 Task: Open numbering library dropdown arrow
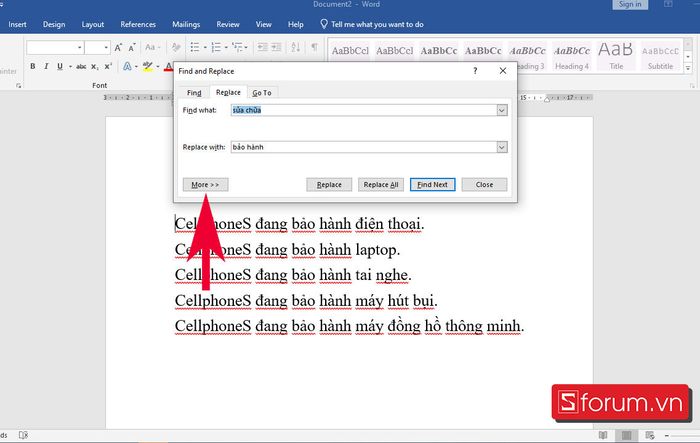click(x=226, y=47)
